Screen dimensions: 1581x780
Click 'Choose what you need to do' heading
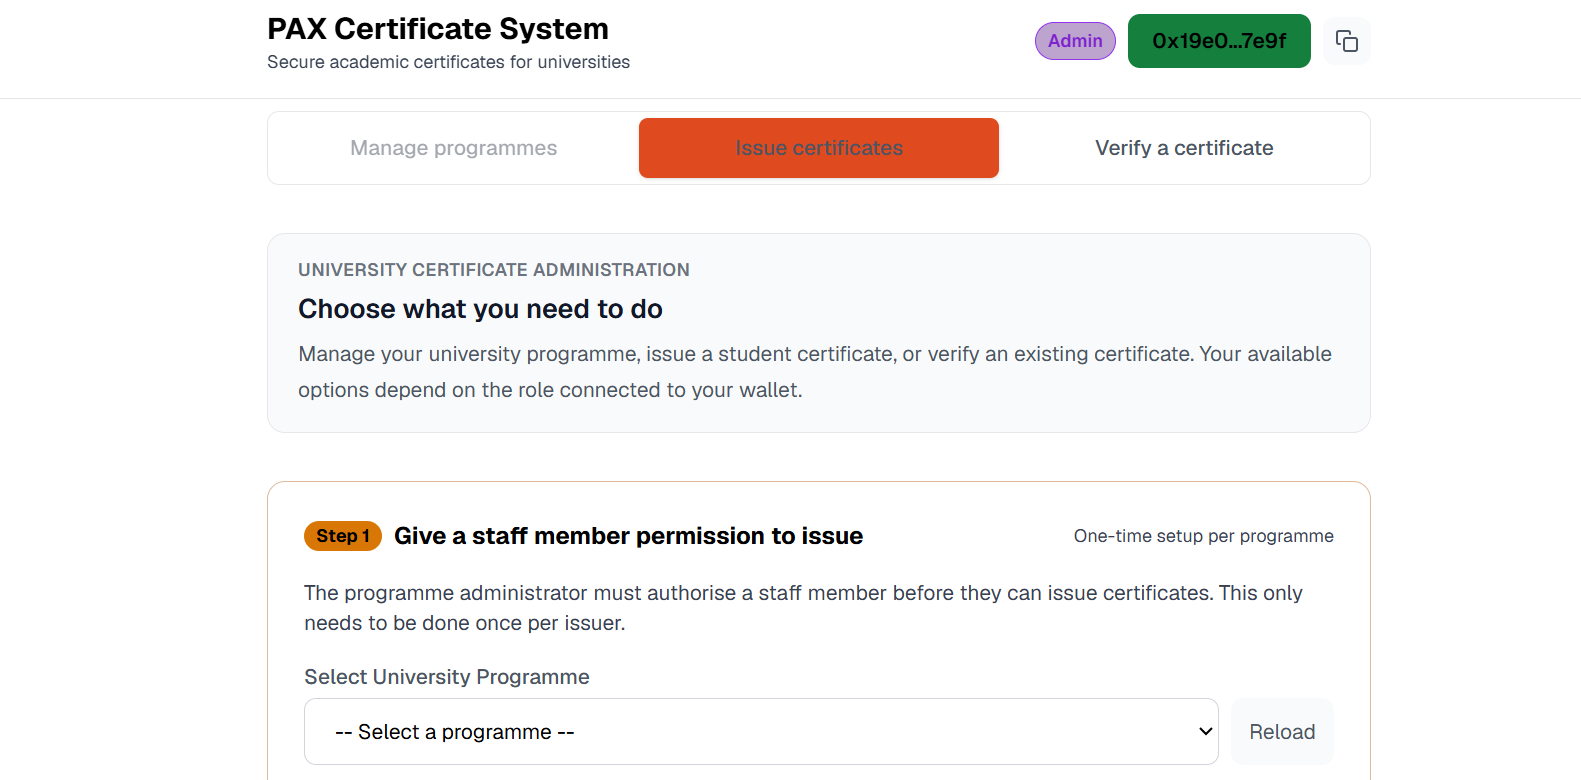[x=480, y=309]
